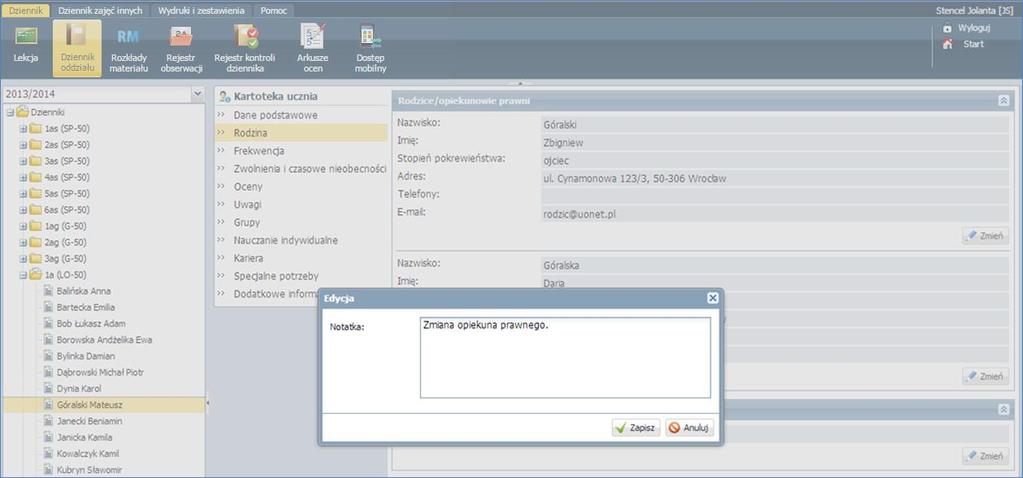Expand the 6as (SP-50) folder
1023x478 pixels.
(23, 210)
